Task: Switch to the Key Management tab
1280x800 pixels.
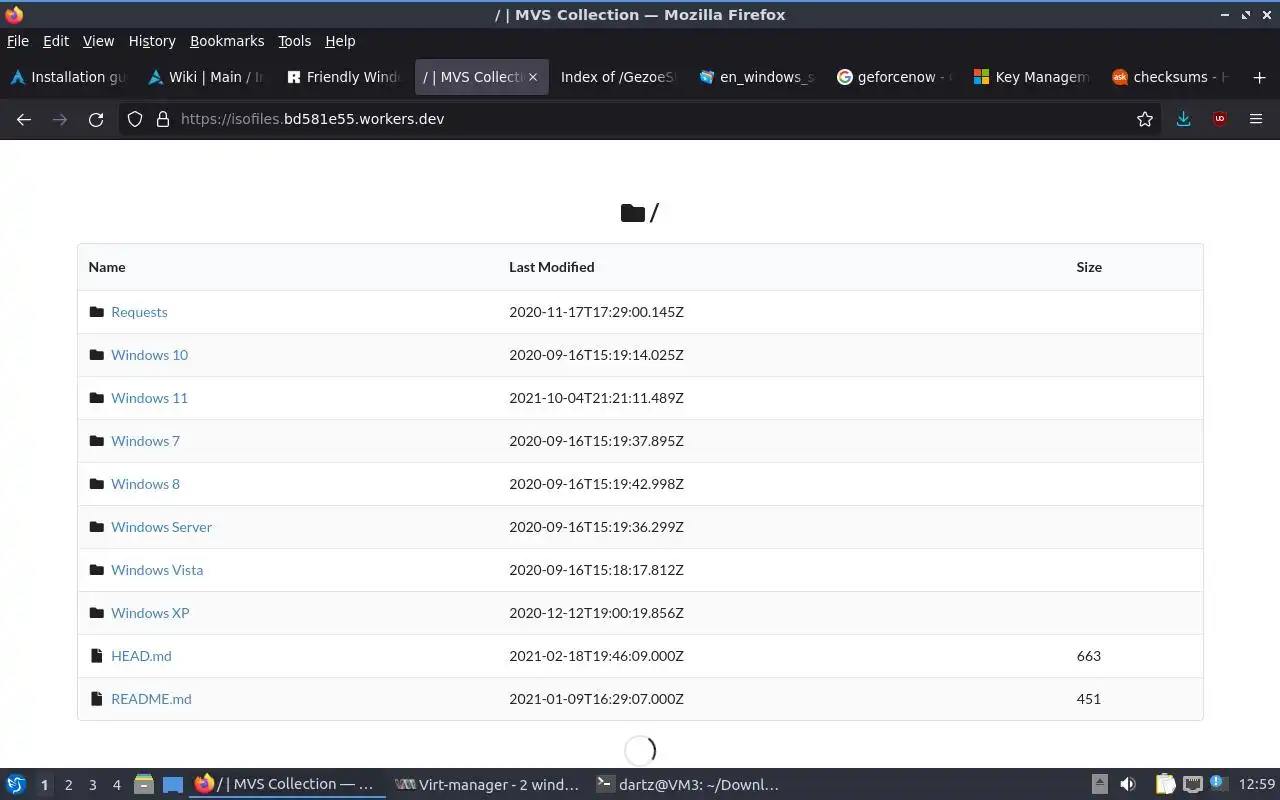Action: click(x=1033, y=77)
